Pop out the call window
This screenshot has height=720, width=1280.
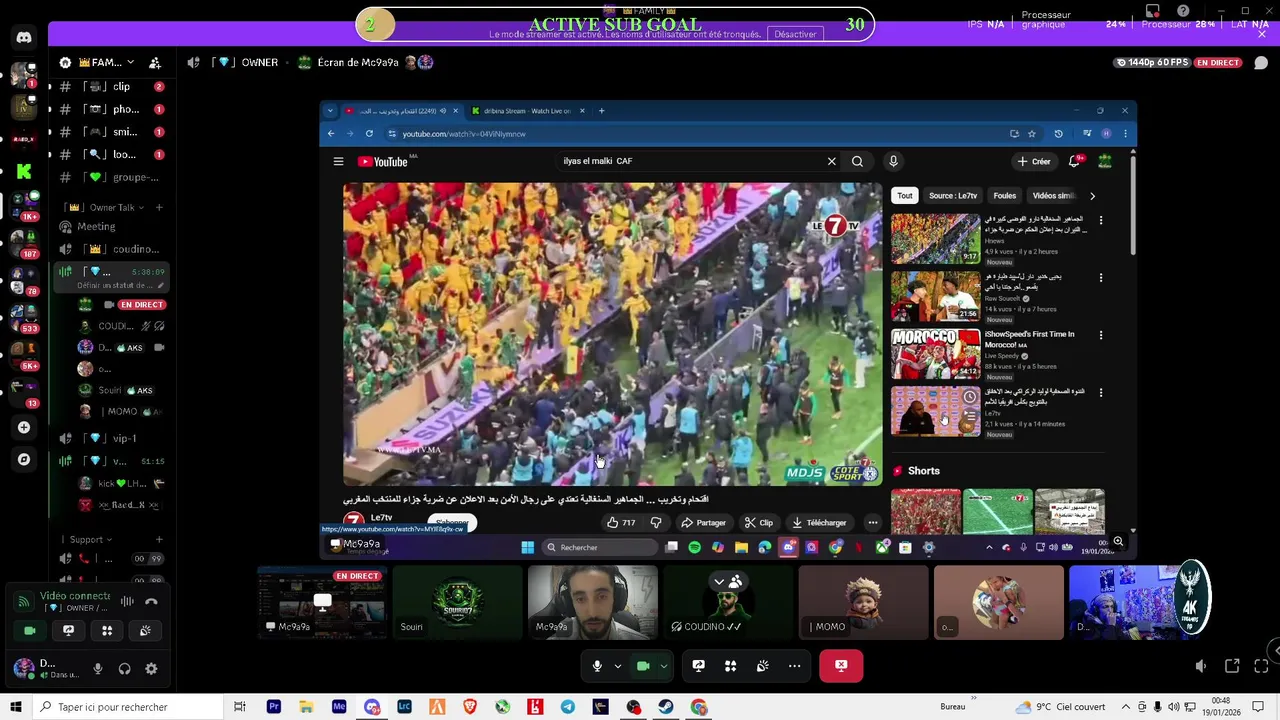pos(1232,666)
